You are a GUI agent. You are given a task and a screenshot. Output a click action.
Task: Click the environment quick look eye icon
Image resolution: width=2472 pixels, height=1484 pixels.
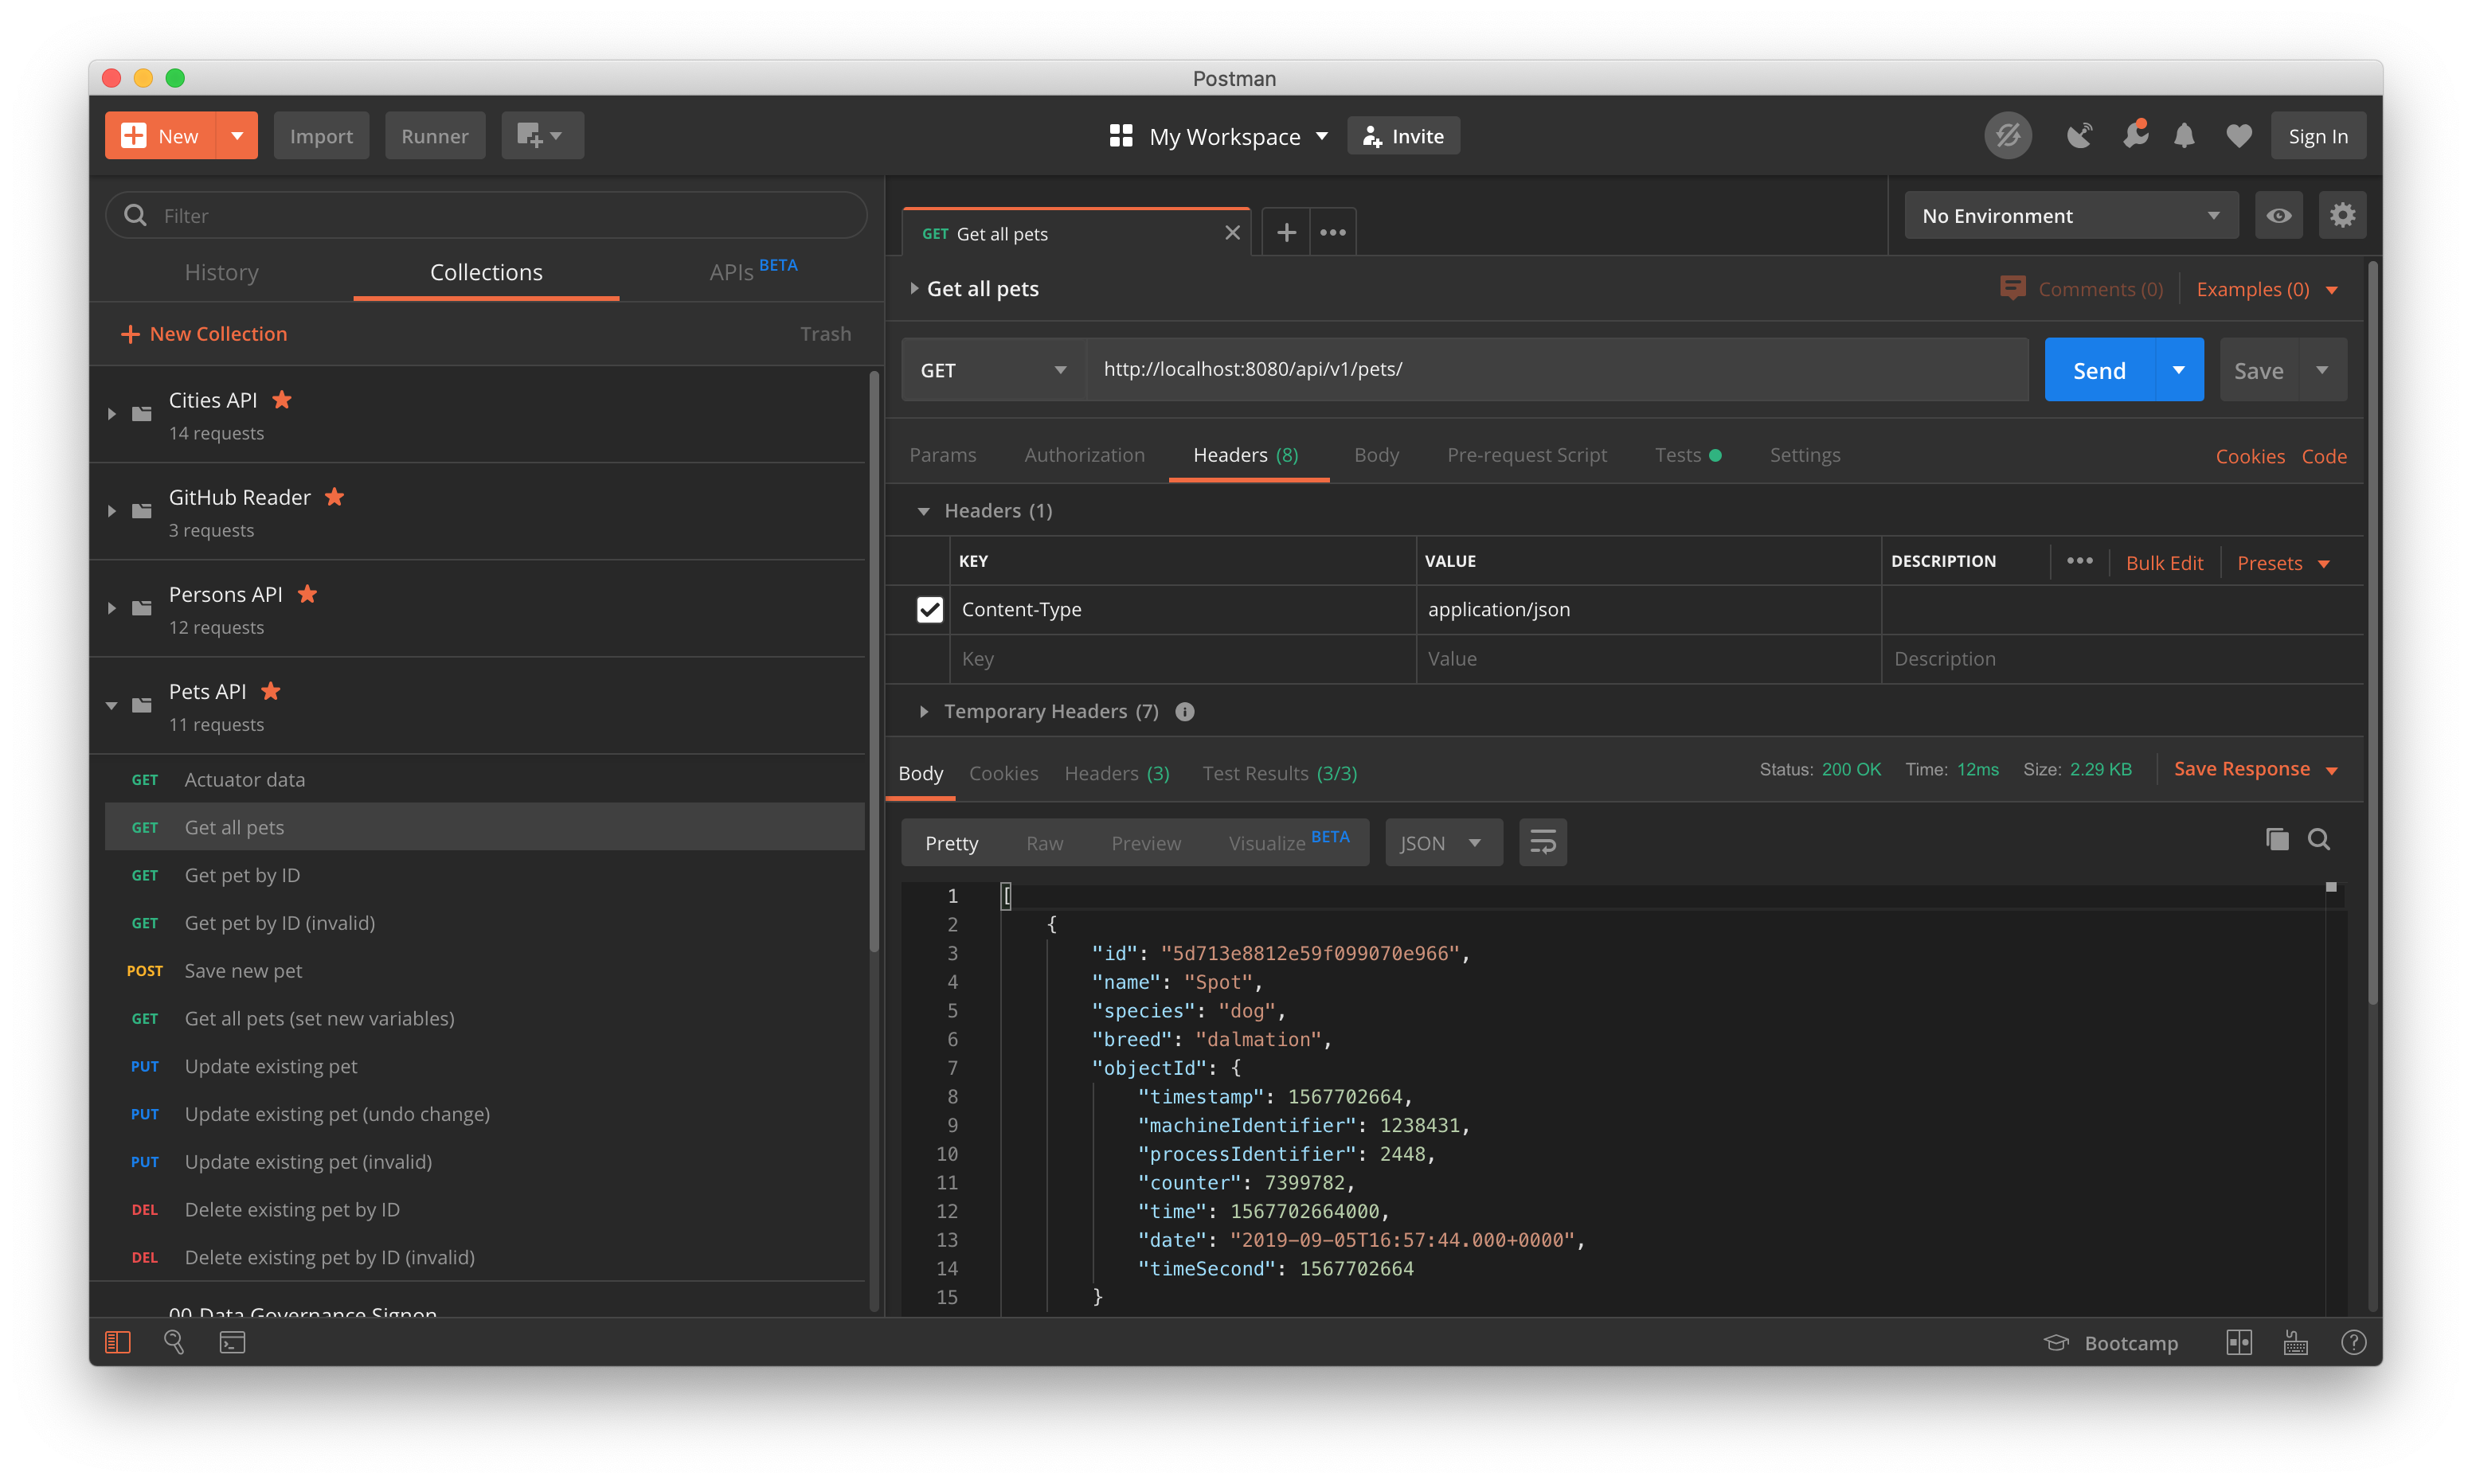tap(2278, 215)
